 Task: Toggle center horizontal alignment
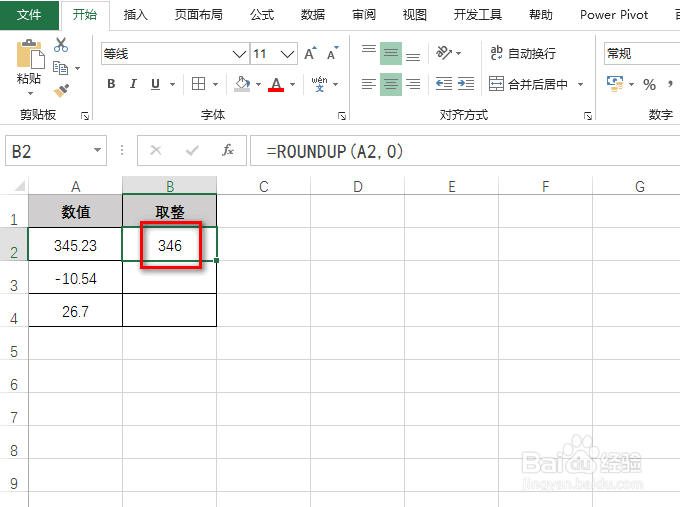click(391, 84)
